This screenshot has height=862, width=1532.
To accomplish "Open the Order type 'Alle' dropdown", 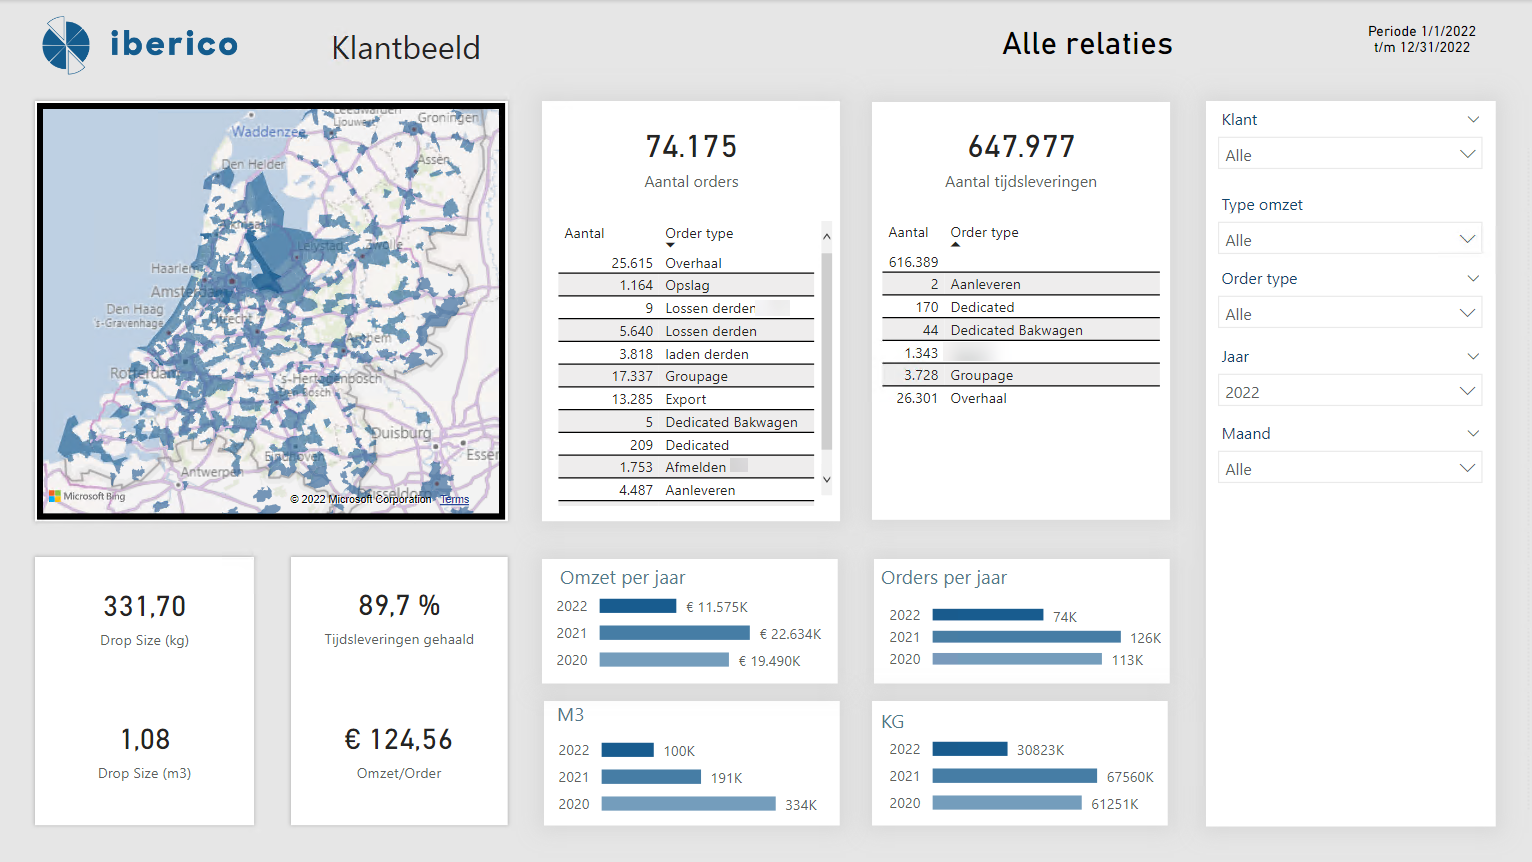I will pyautogui.click(x=1350, y=314).
